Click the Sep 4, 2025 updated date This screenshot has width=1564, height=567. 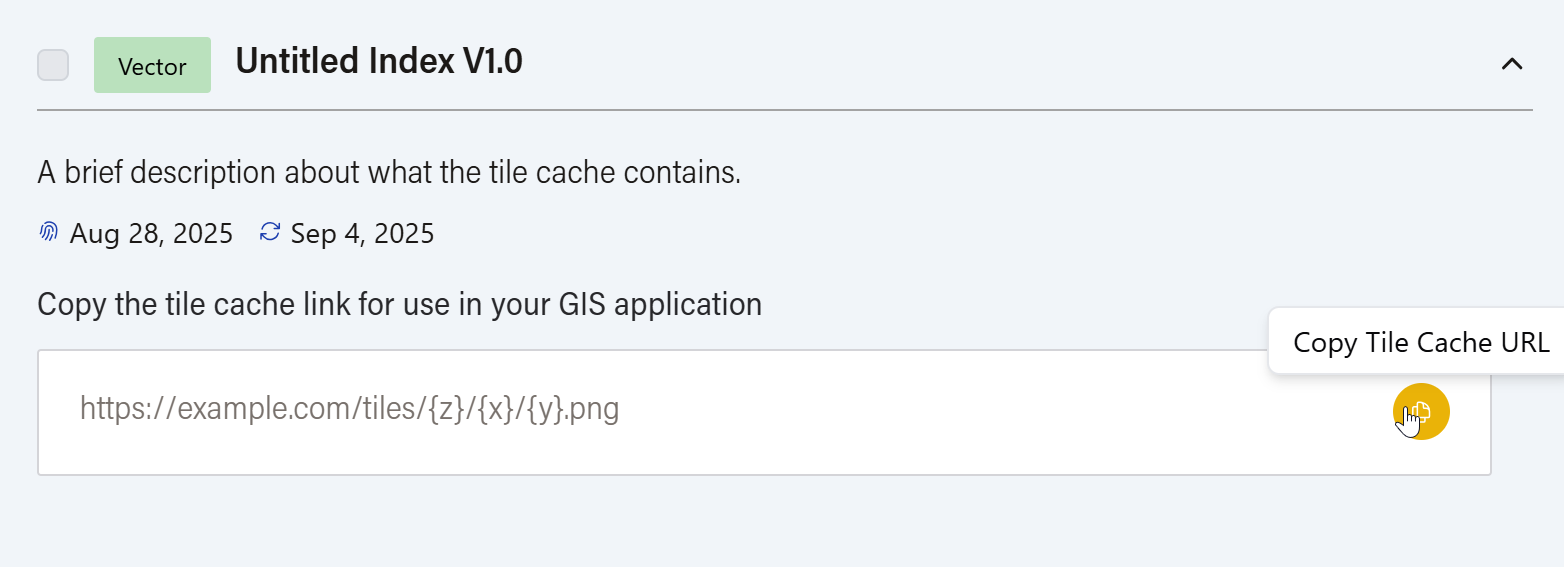(x=362, y=234)
